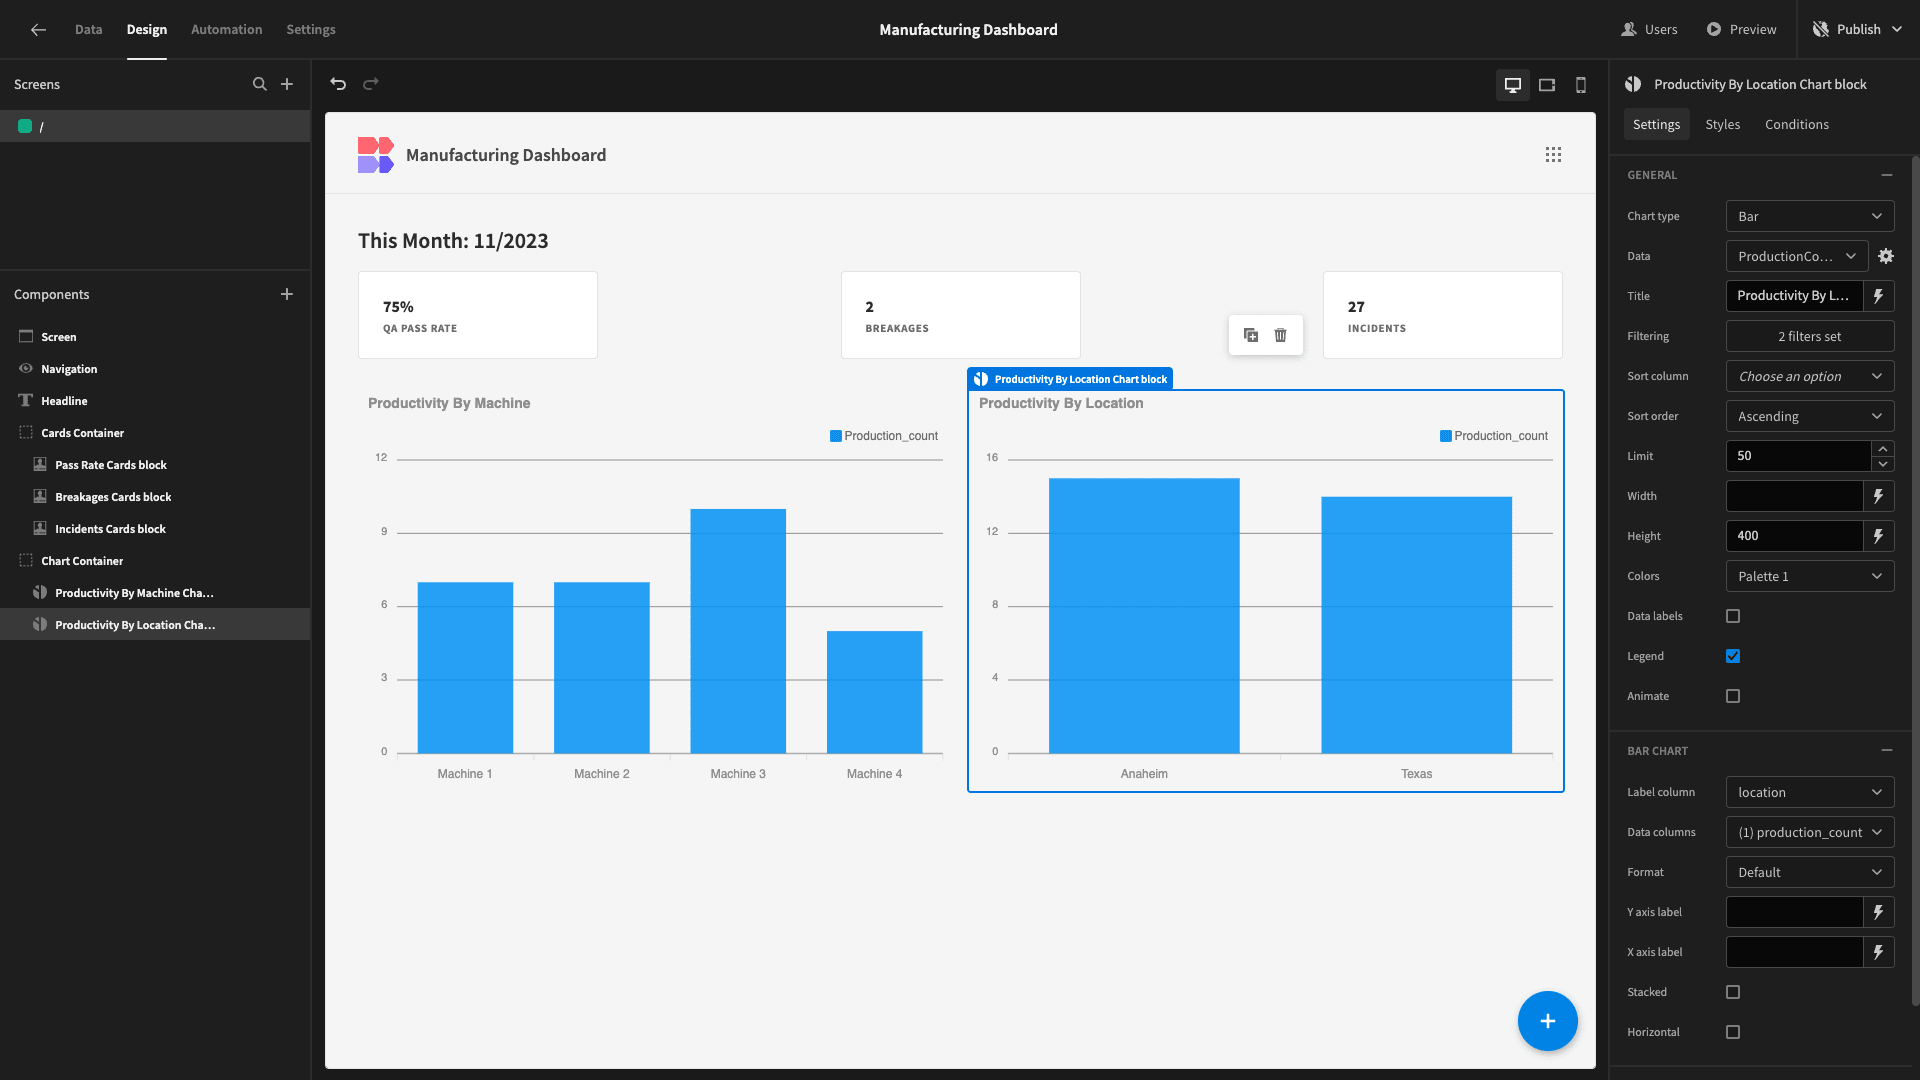Open the Data columns dropdown
Screen dimensions: 1920x1080
[1810, 832]
